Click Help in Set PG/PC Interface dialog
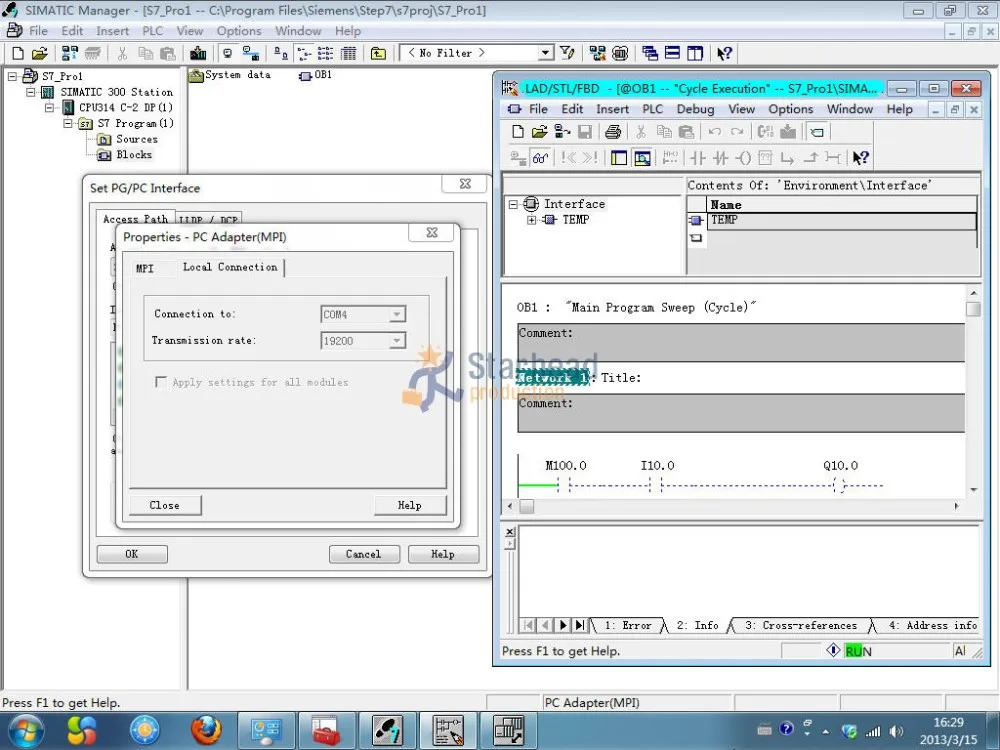 443,554
